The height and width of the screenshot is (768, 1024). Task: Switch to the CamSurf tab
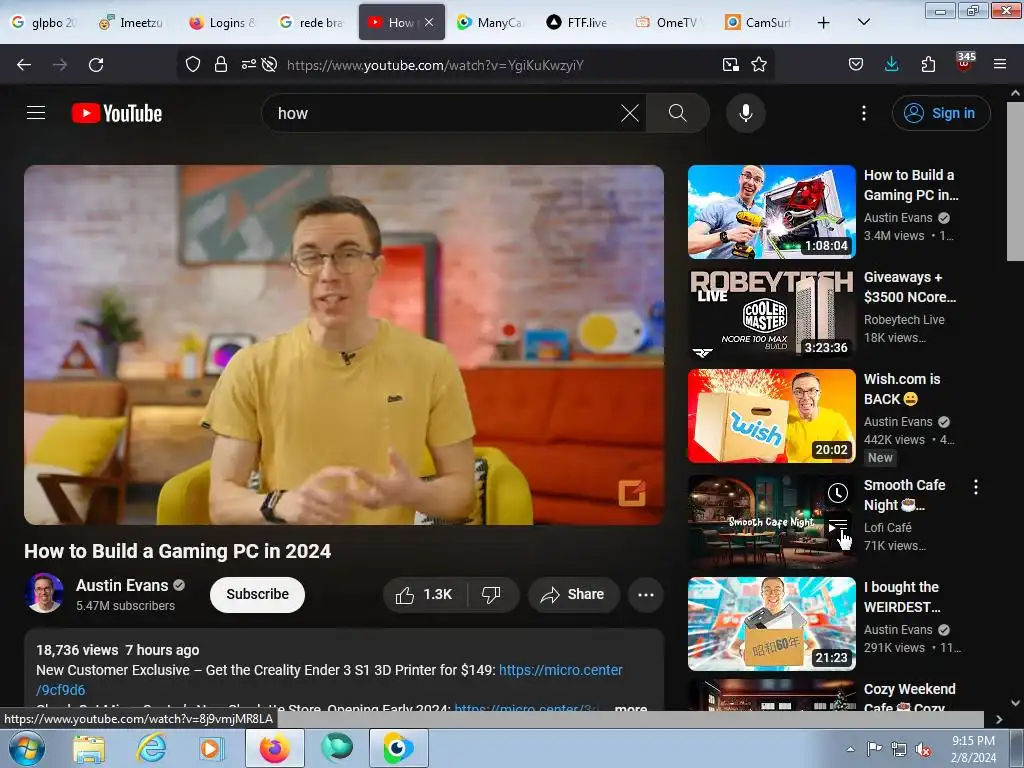coord(758,22)
